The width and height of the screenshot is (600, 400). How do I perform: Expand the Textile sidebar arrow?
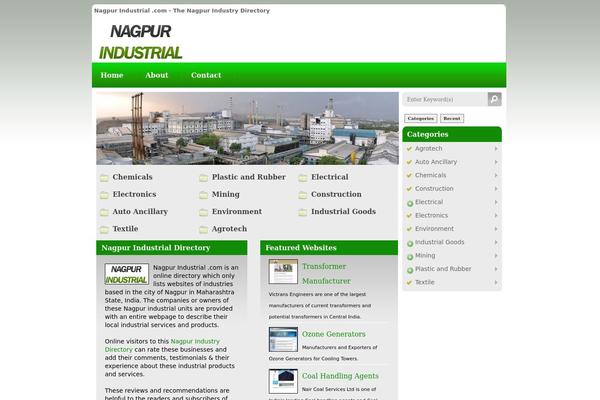(x=496, y=282)
